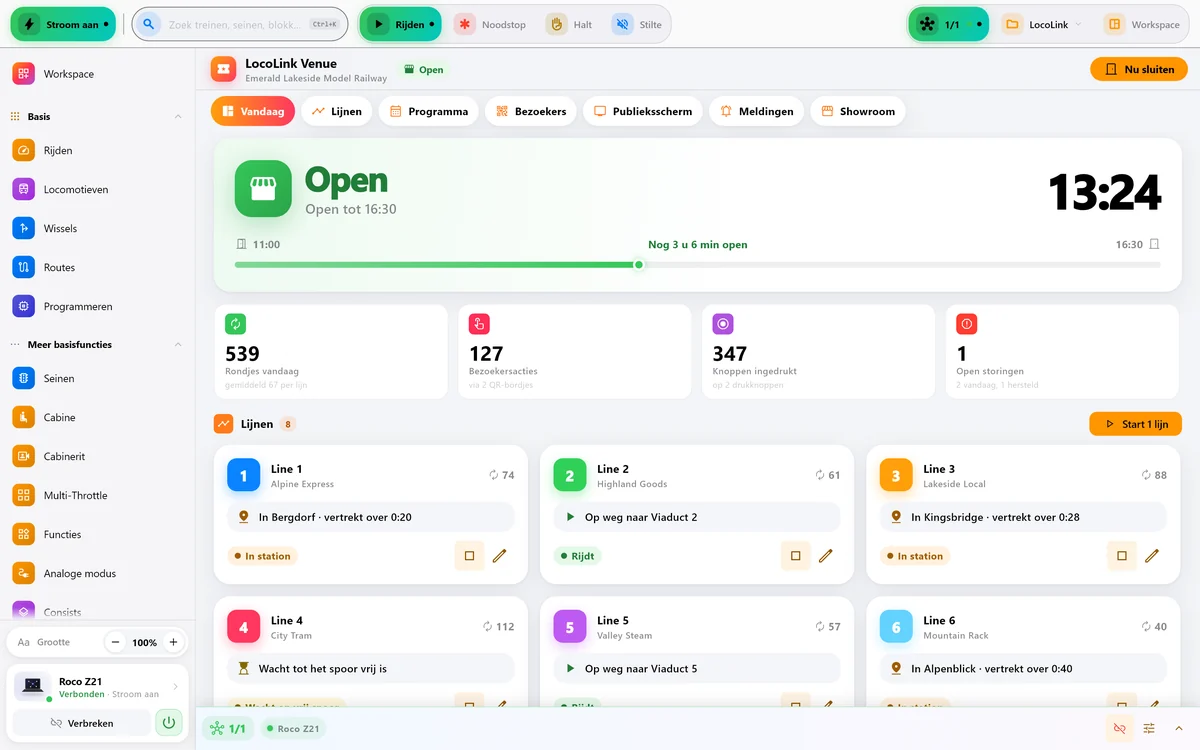Image resolution: width=1200 pixels, height=750 pixels.
Task: Open Seinen in the sidebar
Action: 97,378
